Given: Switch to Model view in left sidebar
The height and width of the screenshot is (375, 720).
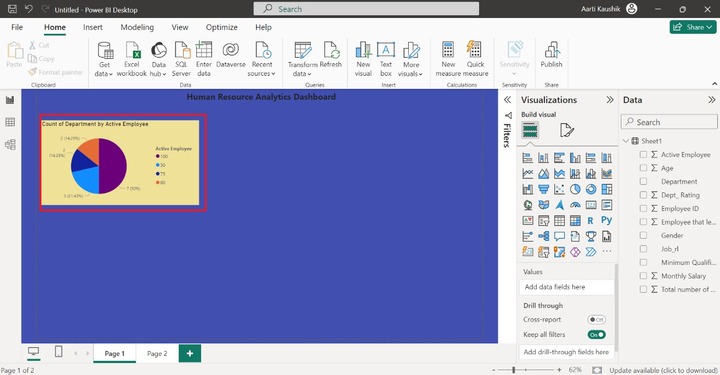Looking at the screenshot, I should 10,145.
